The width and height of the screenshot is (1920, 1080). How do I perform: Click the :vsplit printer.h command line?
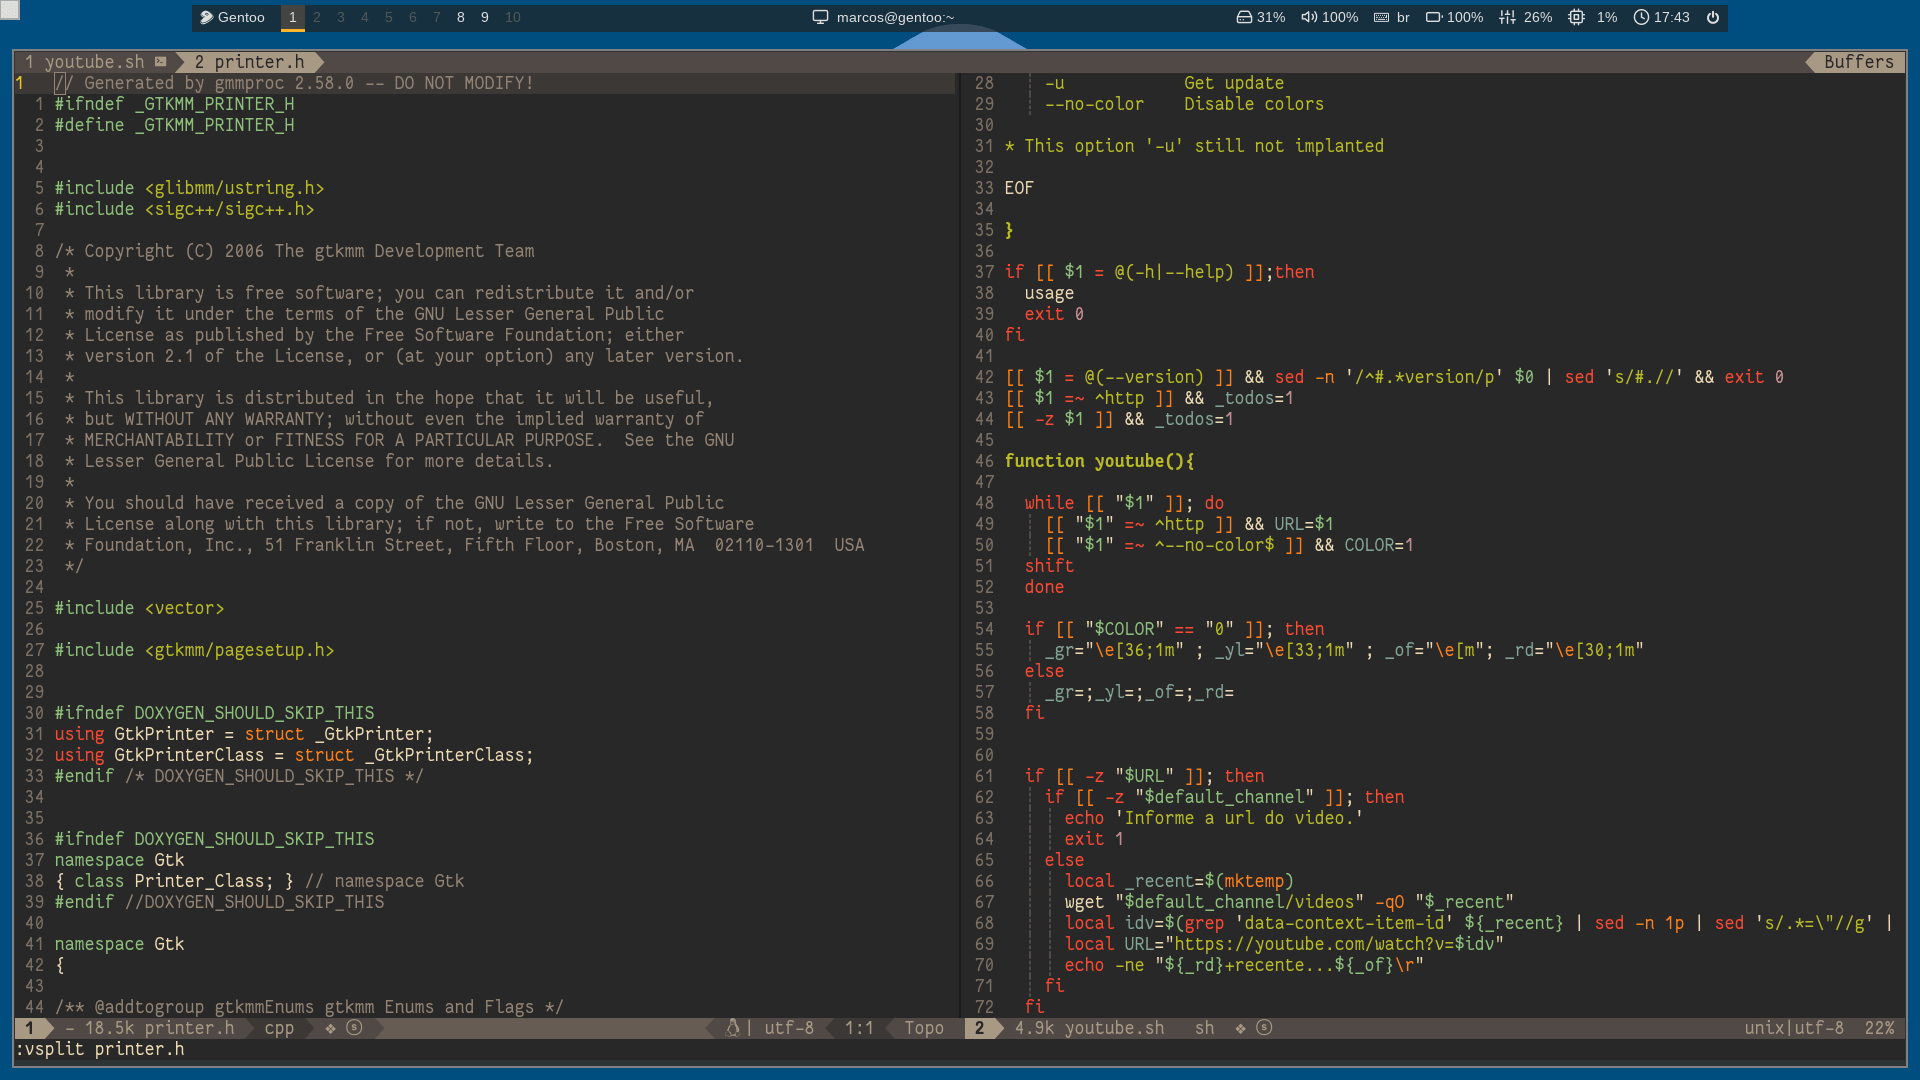[x=100, y=1049]
